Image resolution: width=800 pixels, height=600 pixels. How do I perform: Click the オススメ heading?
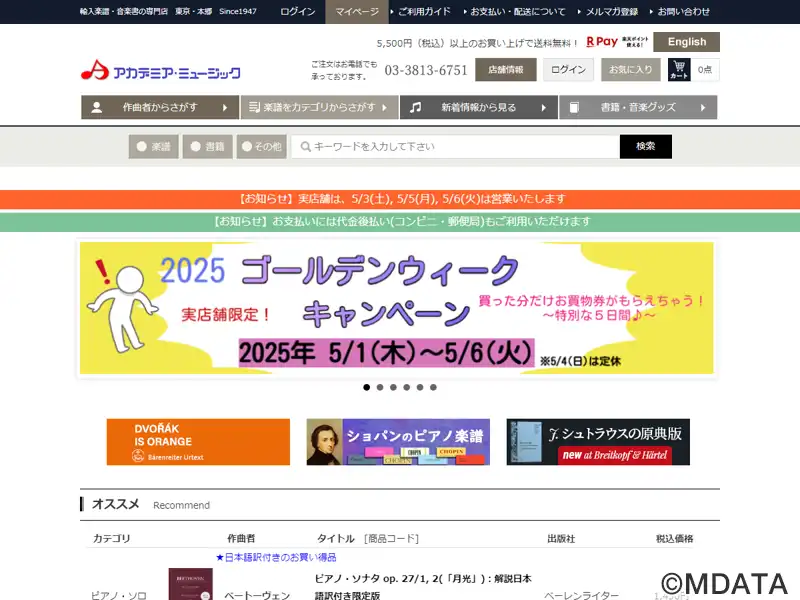(115, 505)
